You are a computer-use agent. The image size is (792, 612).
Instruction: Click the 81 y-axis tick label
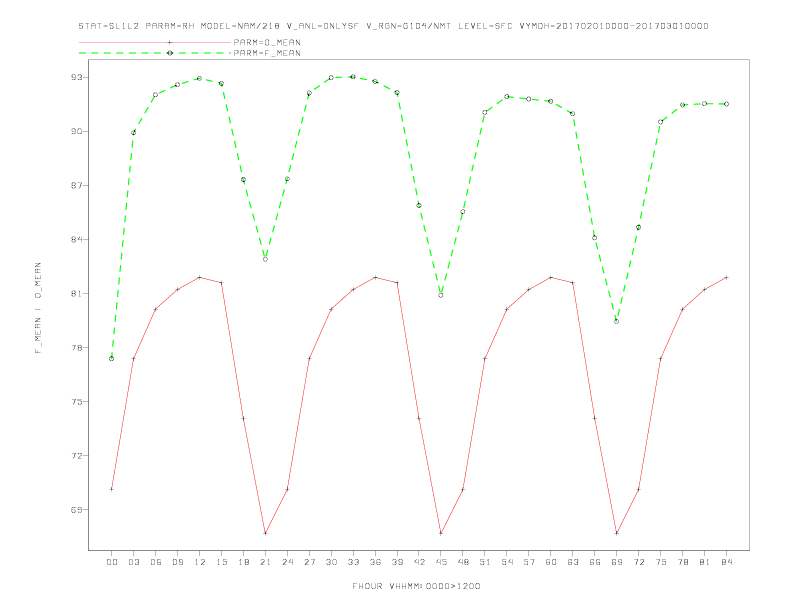click(77, 293)
